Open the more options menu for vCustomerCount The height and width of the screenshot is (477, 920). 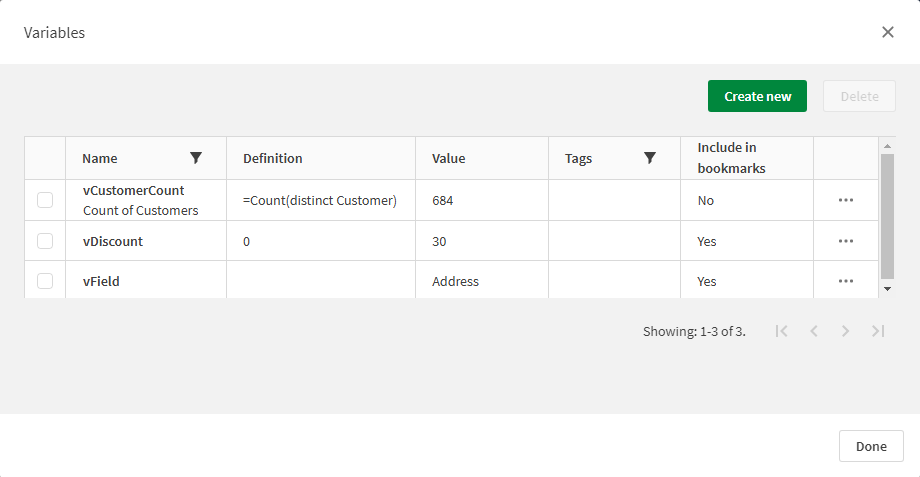846,200
